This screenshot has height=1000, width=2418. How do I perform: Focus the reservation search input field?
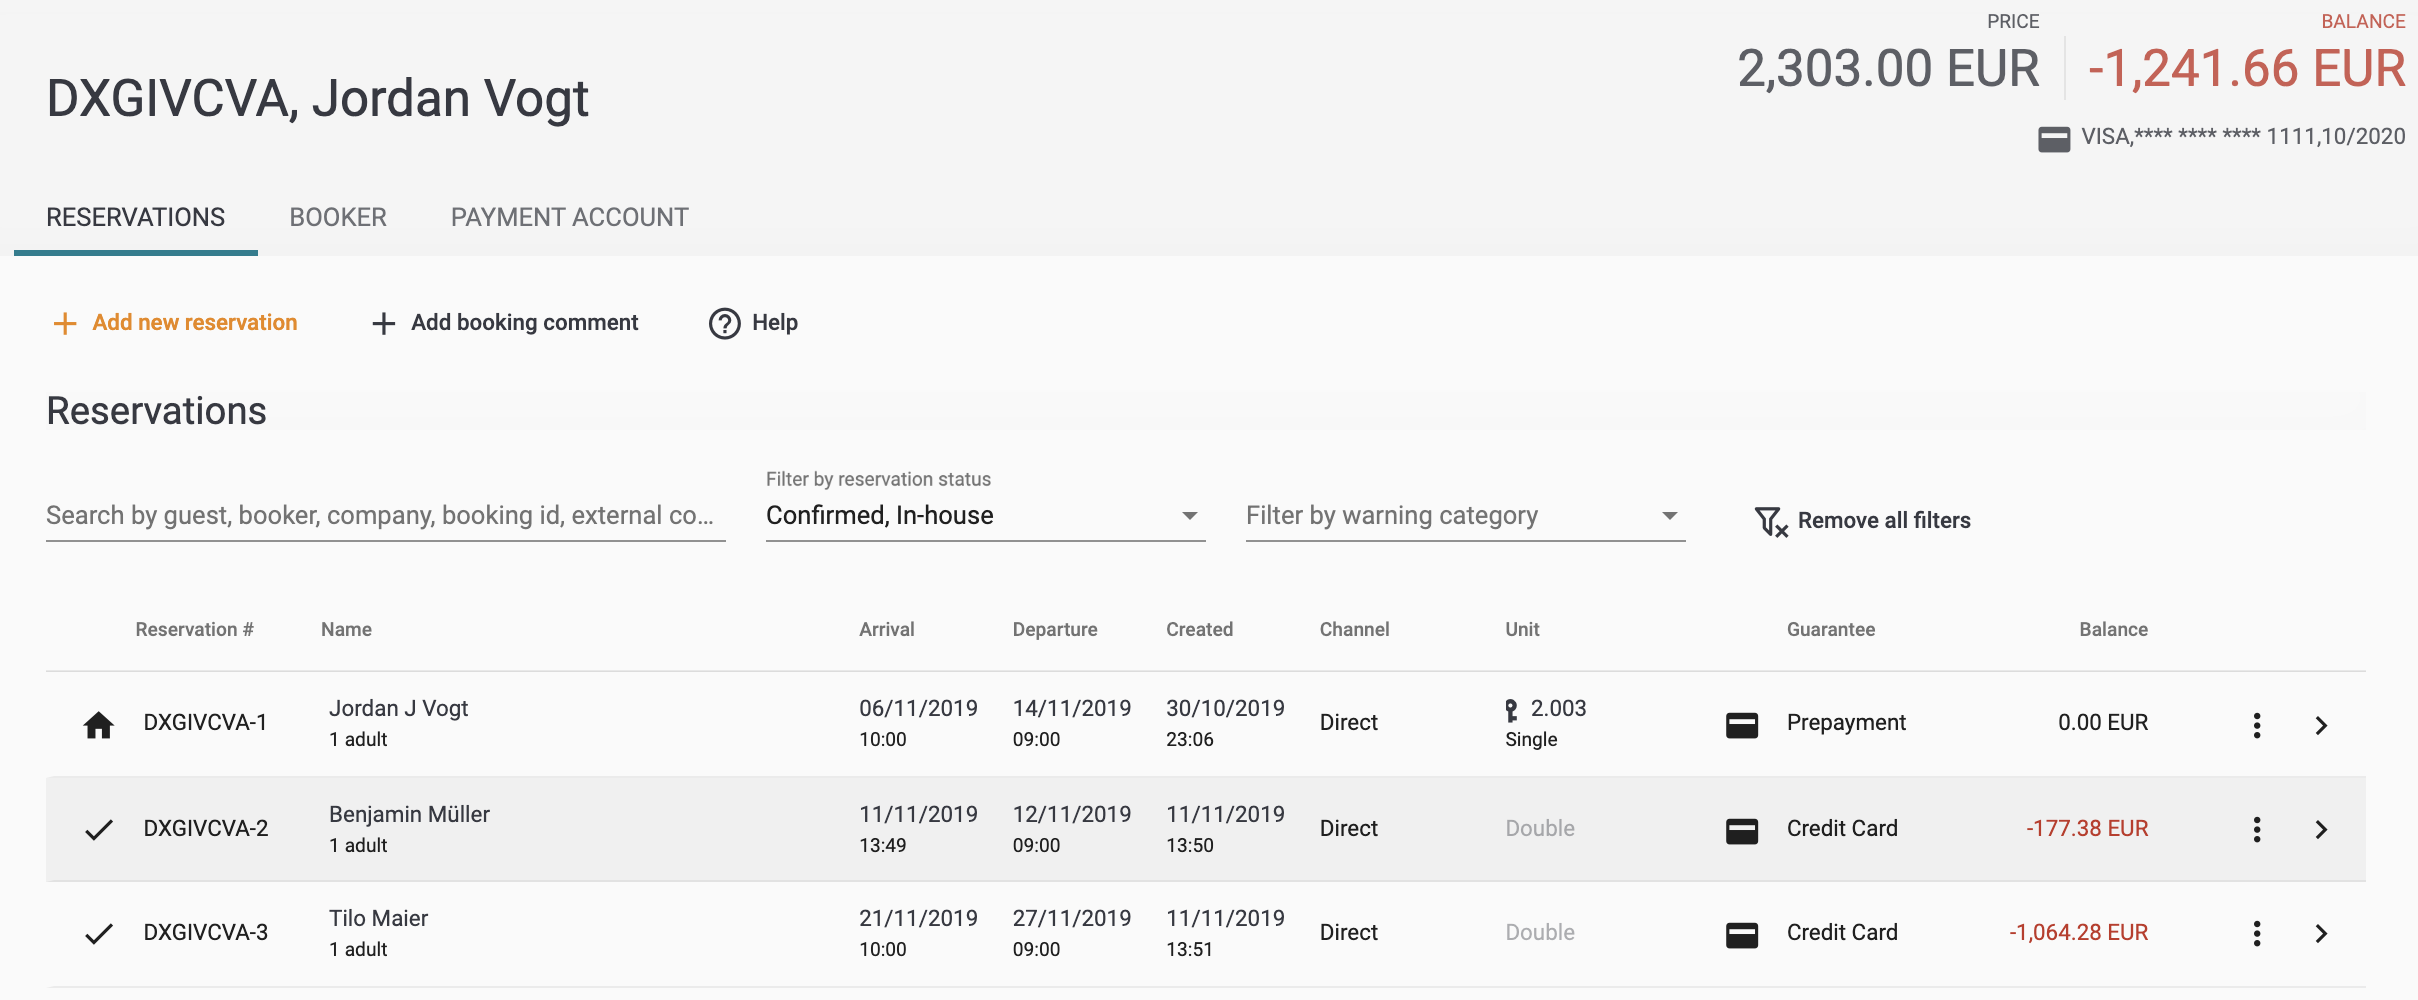tap(385, 516)
